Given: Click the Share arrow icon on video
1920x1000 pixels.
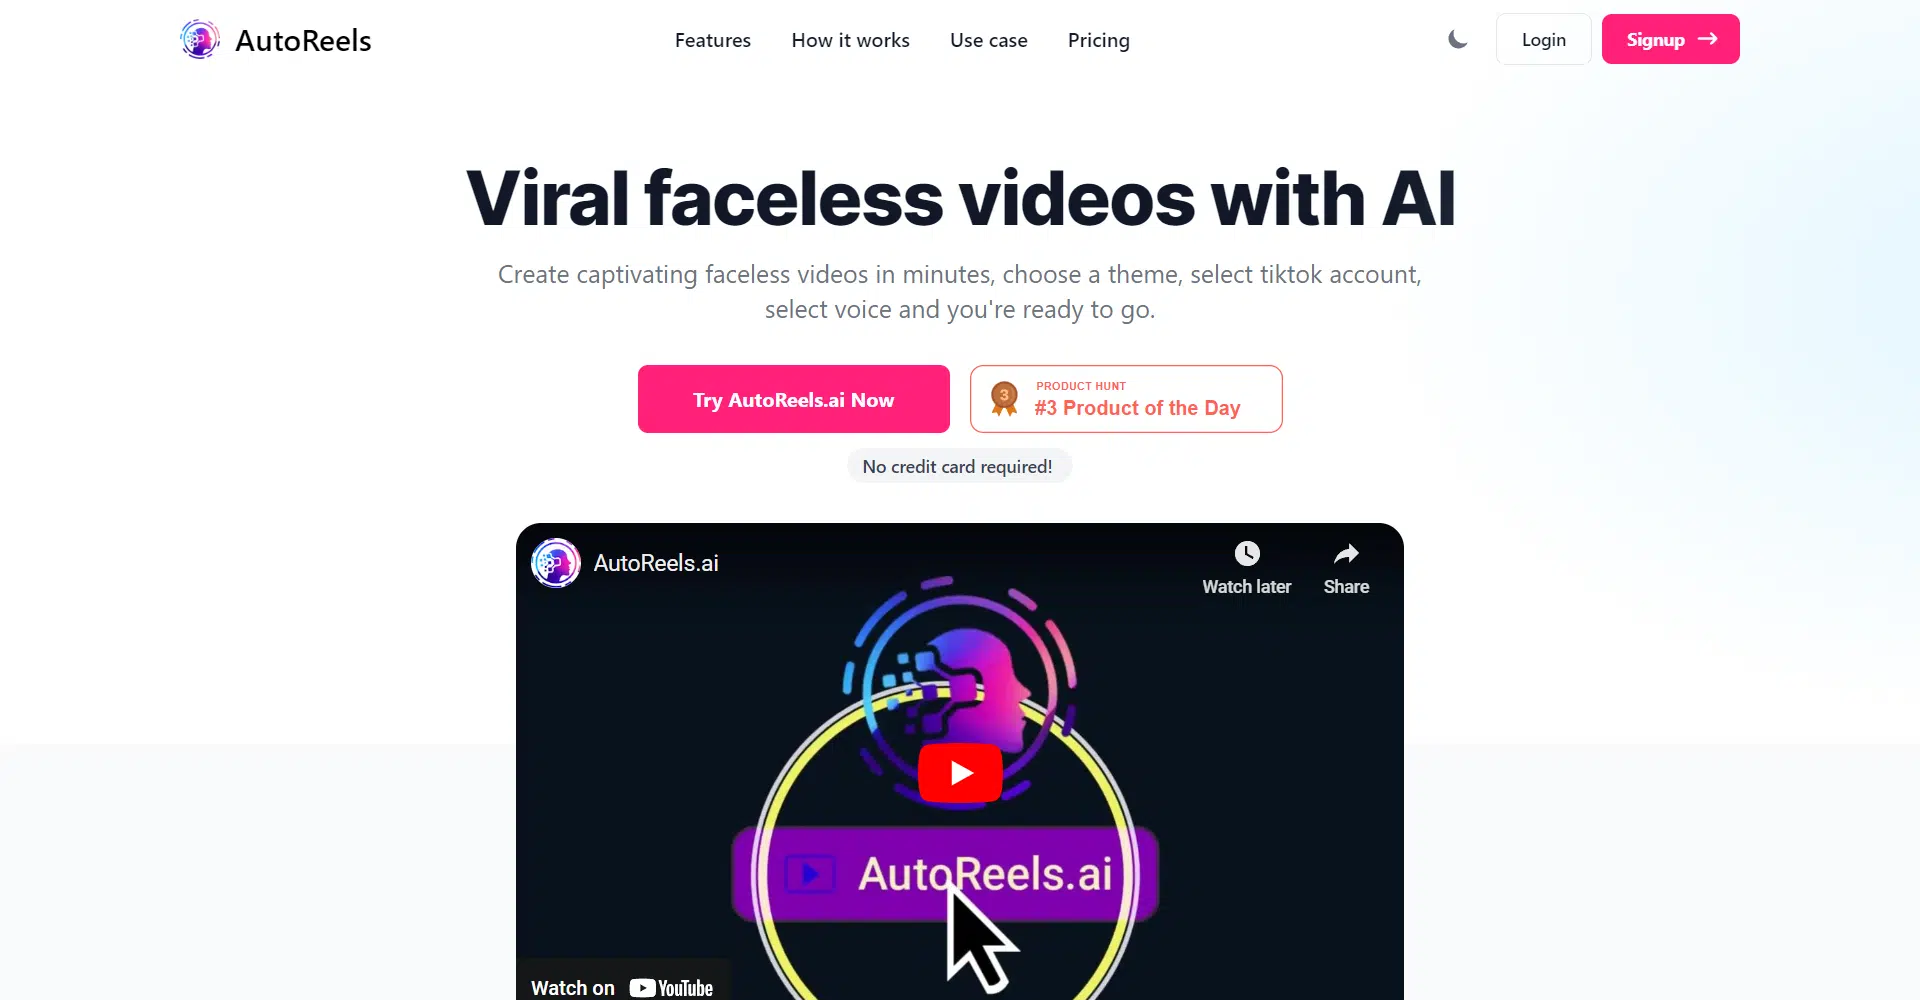Looking at the screenshot, I should click(x=1346, y=553).
